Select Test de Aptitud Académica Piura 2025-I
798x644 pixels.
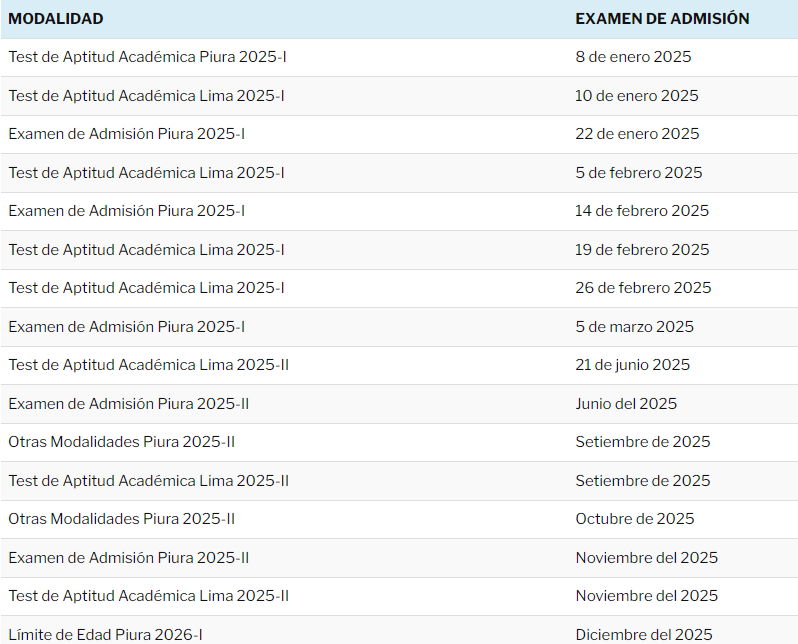coord(148,57)
